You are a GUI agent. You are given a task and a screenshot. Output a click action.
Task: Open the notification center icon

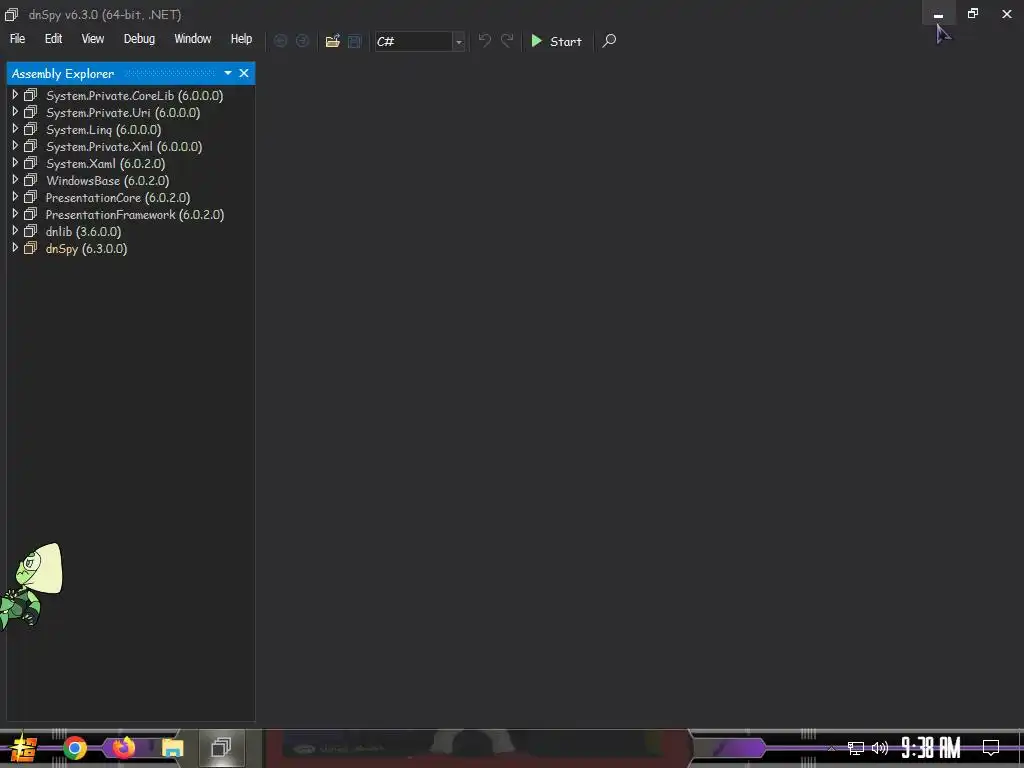click(x=991, y=747)
